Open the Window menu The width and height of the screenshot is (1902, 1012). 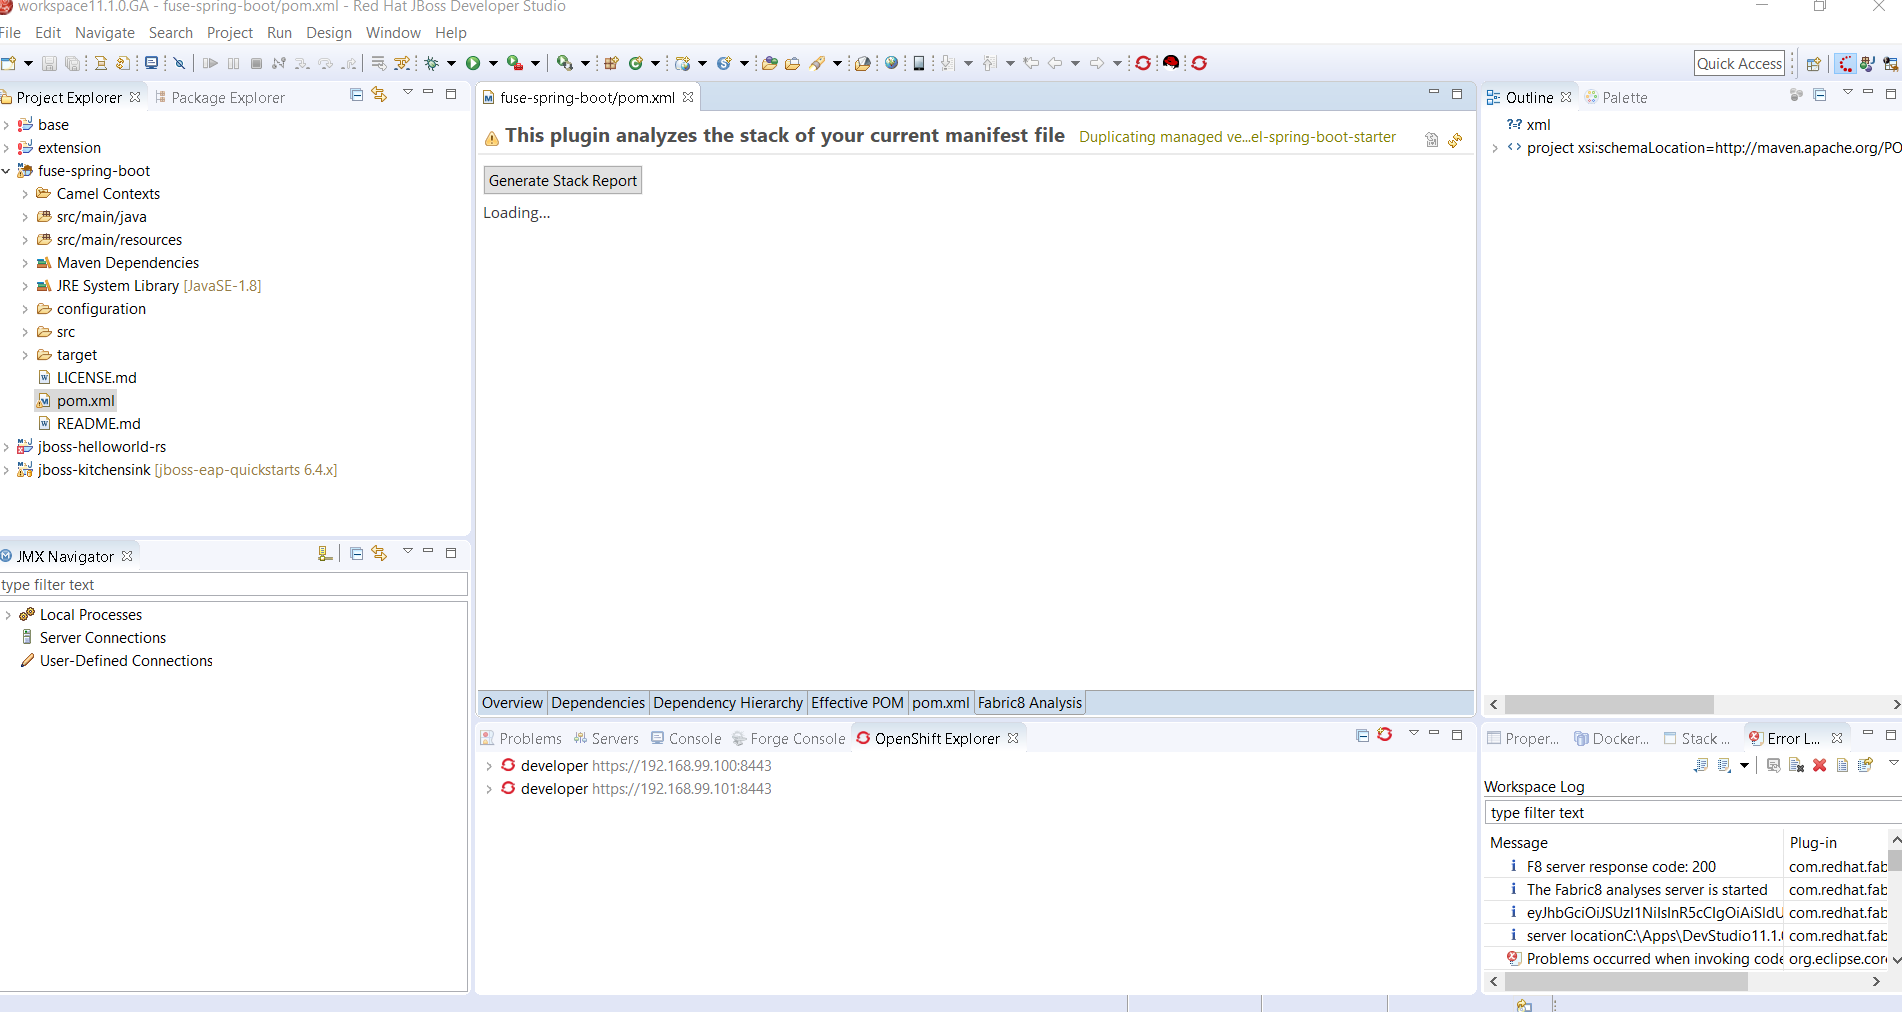(x=393, y=33)
